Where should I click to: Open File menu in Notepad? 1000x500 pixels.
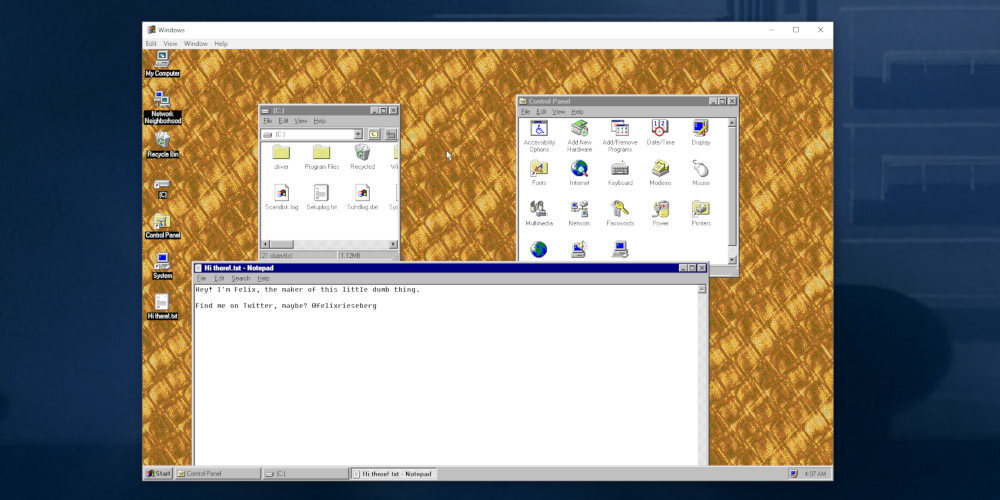[x=202, y=279]
